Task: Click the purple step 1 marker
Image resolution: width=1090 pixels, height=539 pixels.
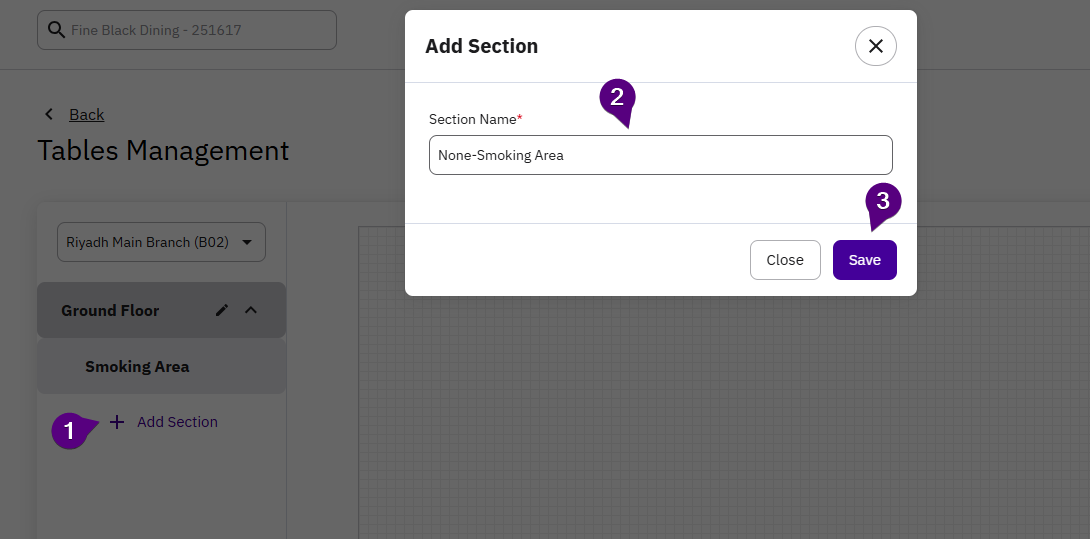Action: coord(69,431)
